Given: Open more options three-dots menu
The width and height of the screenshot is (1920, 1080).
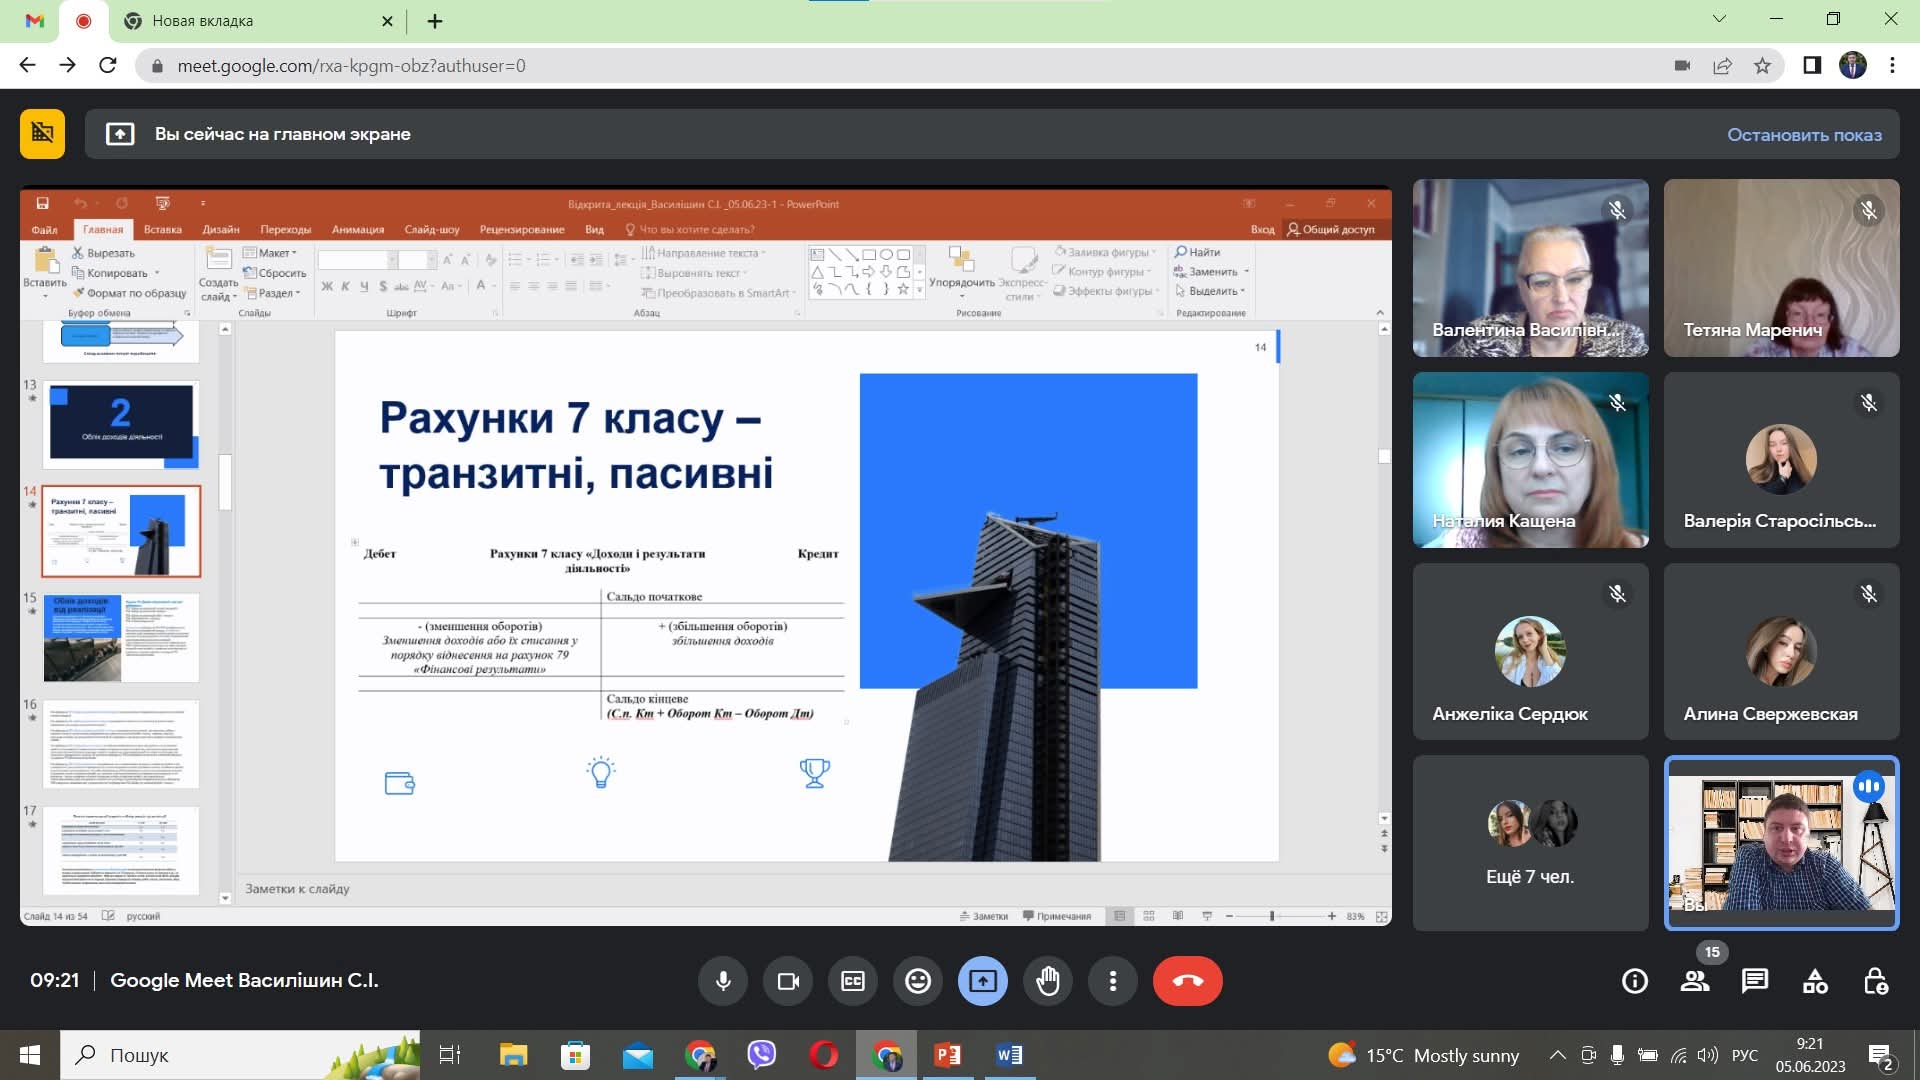Looking at the screenshot, I should (x=1113, y=981).
